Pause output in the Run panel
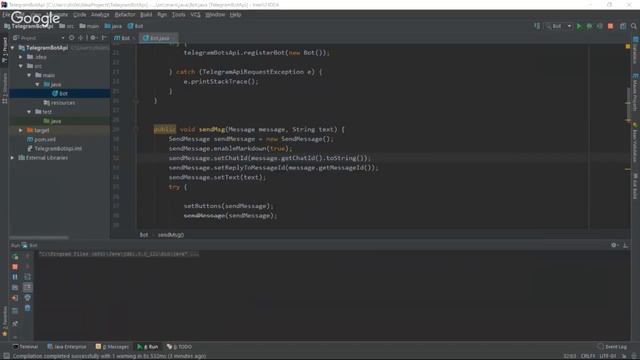Viewport: 640px width, 360px height. pos(15,277)
